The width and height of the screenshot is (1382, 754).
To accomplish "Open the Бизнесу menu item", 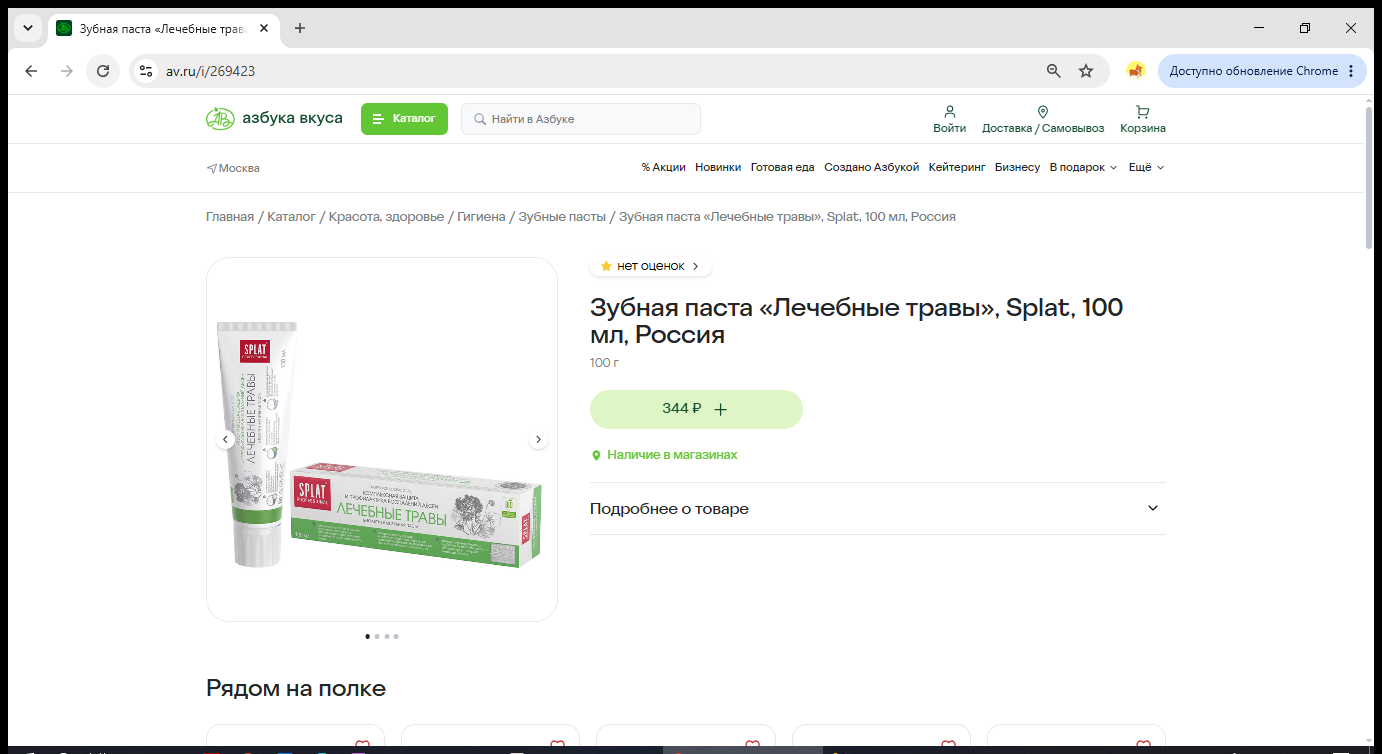I will click(x=1017, y=167).
